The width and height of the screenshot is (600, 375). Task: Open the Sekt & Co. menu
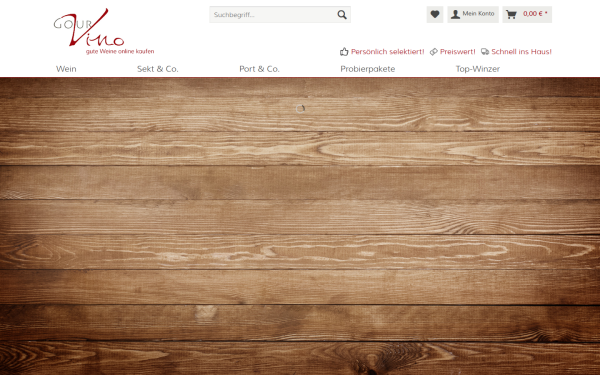(158, 69)
